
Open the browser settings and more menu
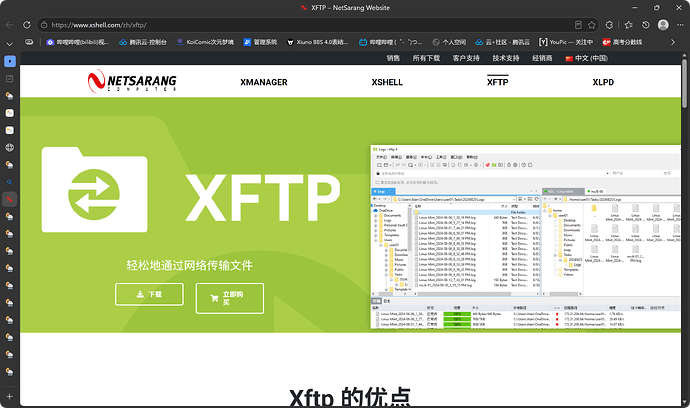coord(680,25)
